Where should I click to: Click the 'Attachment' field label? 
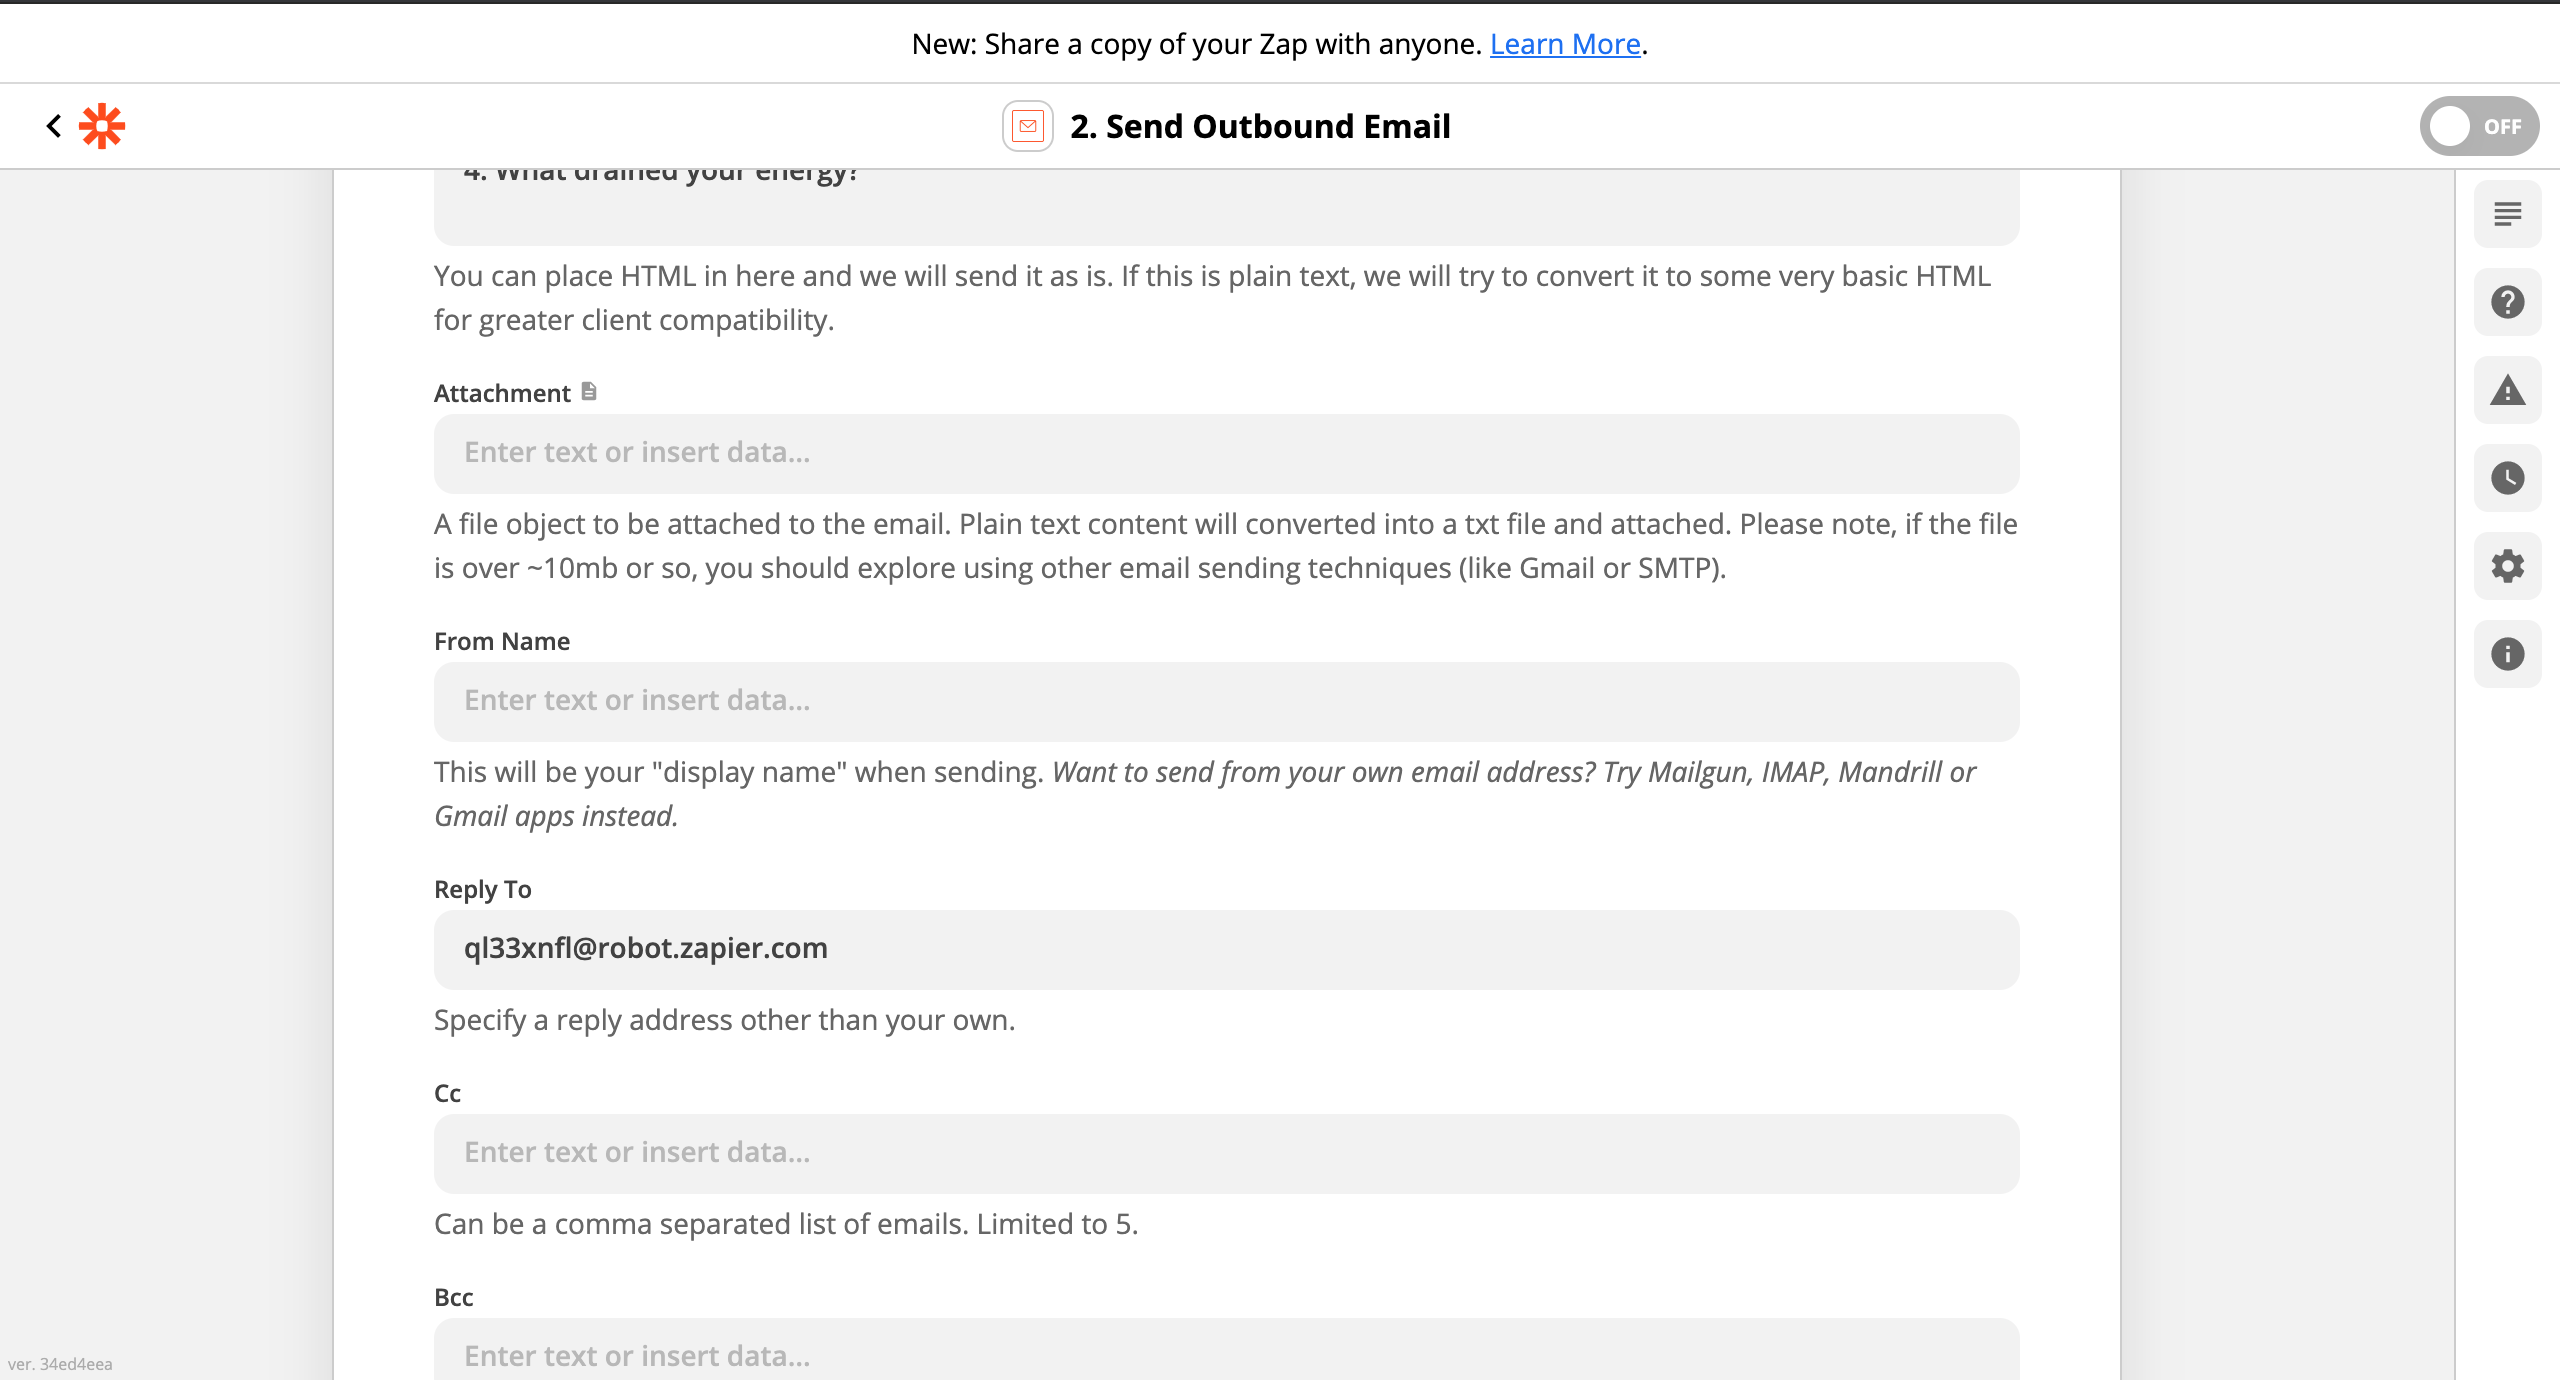coord(502,393)
